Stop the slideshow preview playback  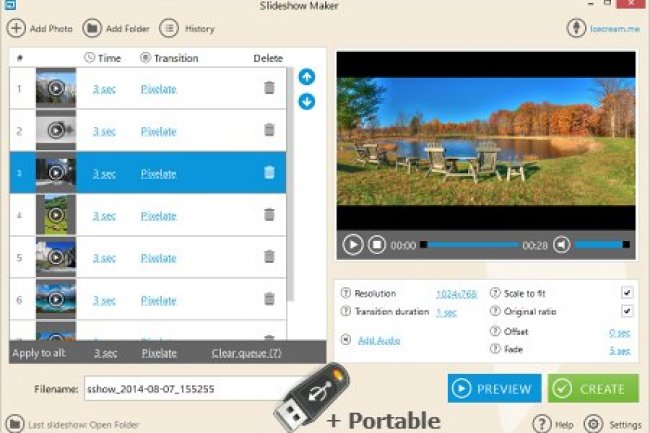tap(377, 244)
